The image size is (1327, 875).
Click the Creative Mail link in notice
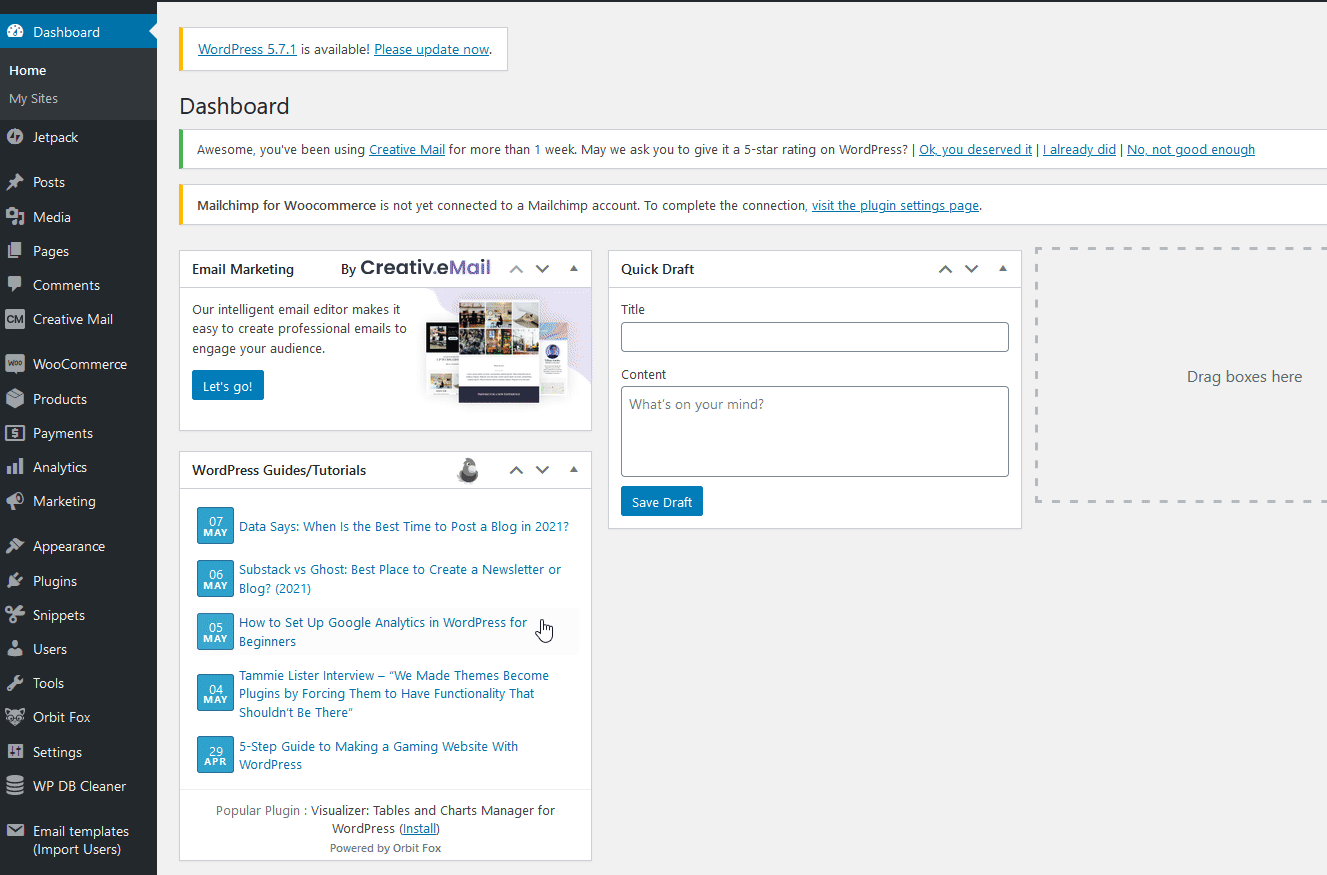pos(407,149)
